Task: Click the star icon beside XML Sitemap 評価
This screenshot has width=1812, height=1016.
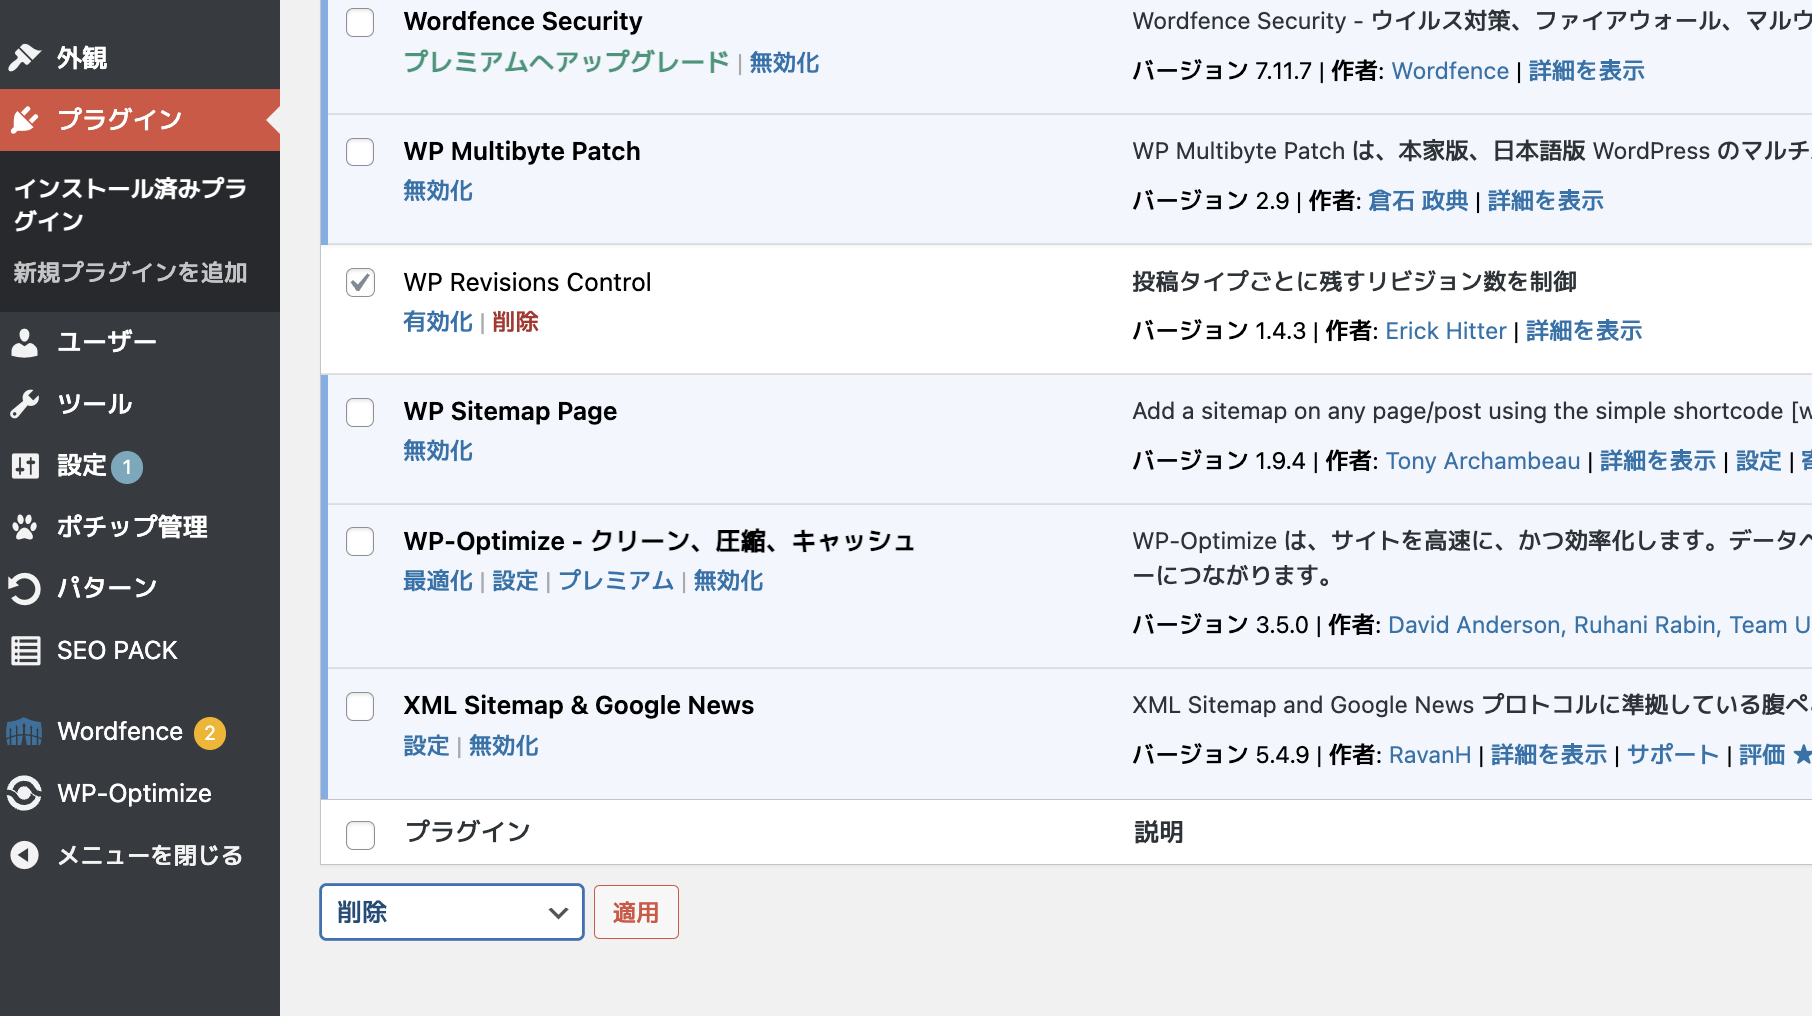Action: click(1802, 754)
